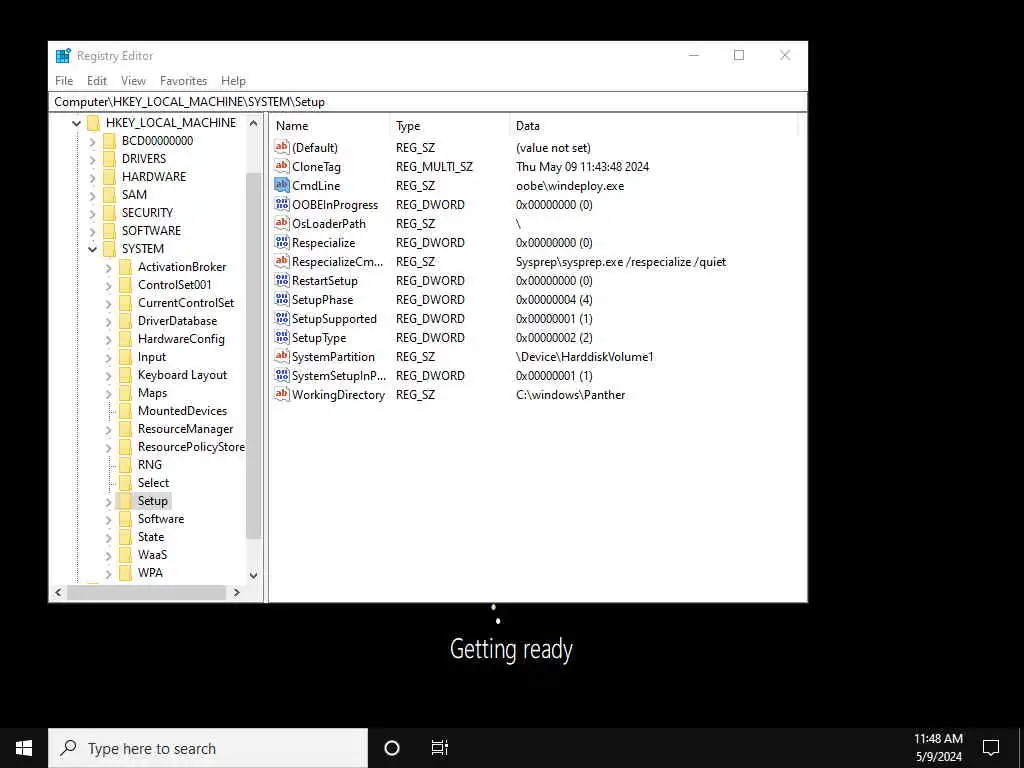This screenshot has height=768, width=1024.
Task: Open Task View on the taskbar
Action: pyautogui.click(x=440, y=748)
